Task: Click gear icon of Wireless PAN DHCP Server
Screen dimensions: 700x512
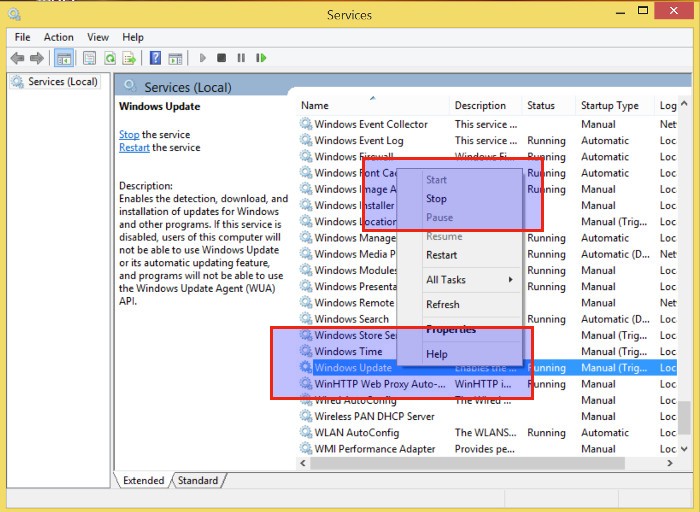Action: click(x=306, y=416)
